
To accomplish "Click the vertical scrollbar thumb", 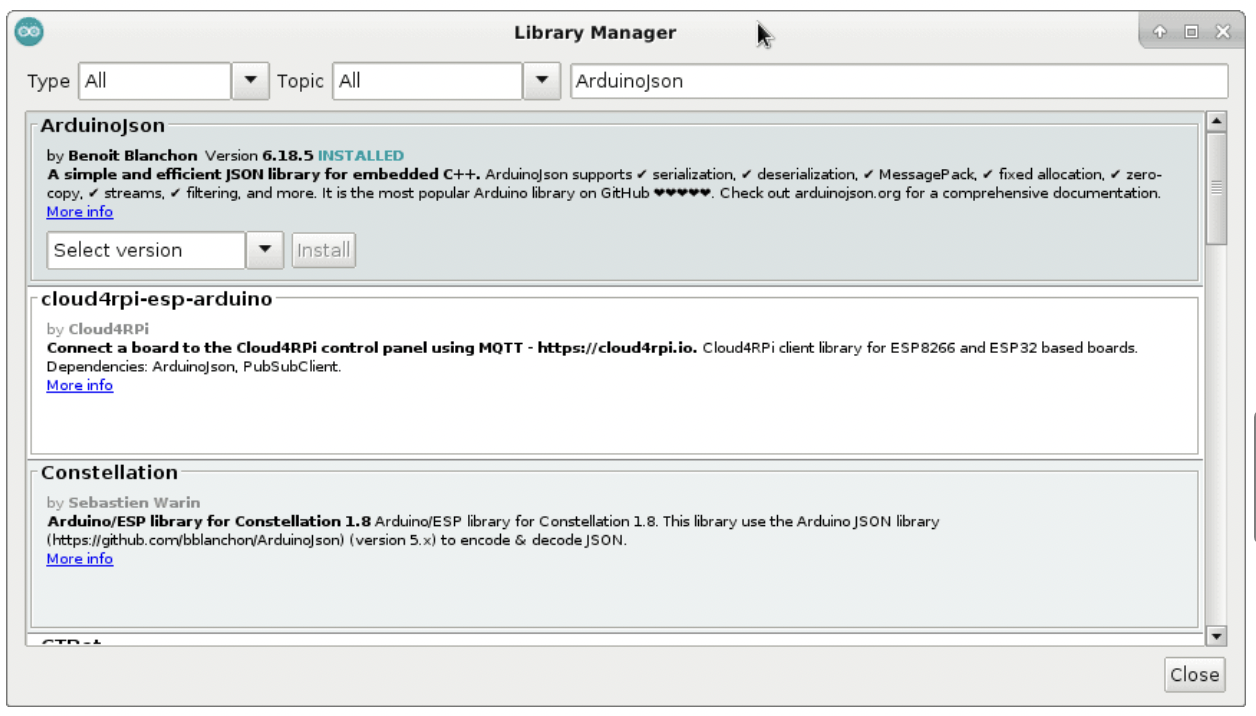I will coord(1217,188).
